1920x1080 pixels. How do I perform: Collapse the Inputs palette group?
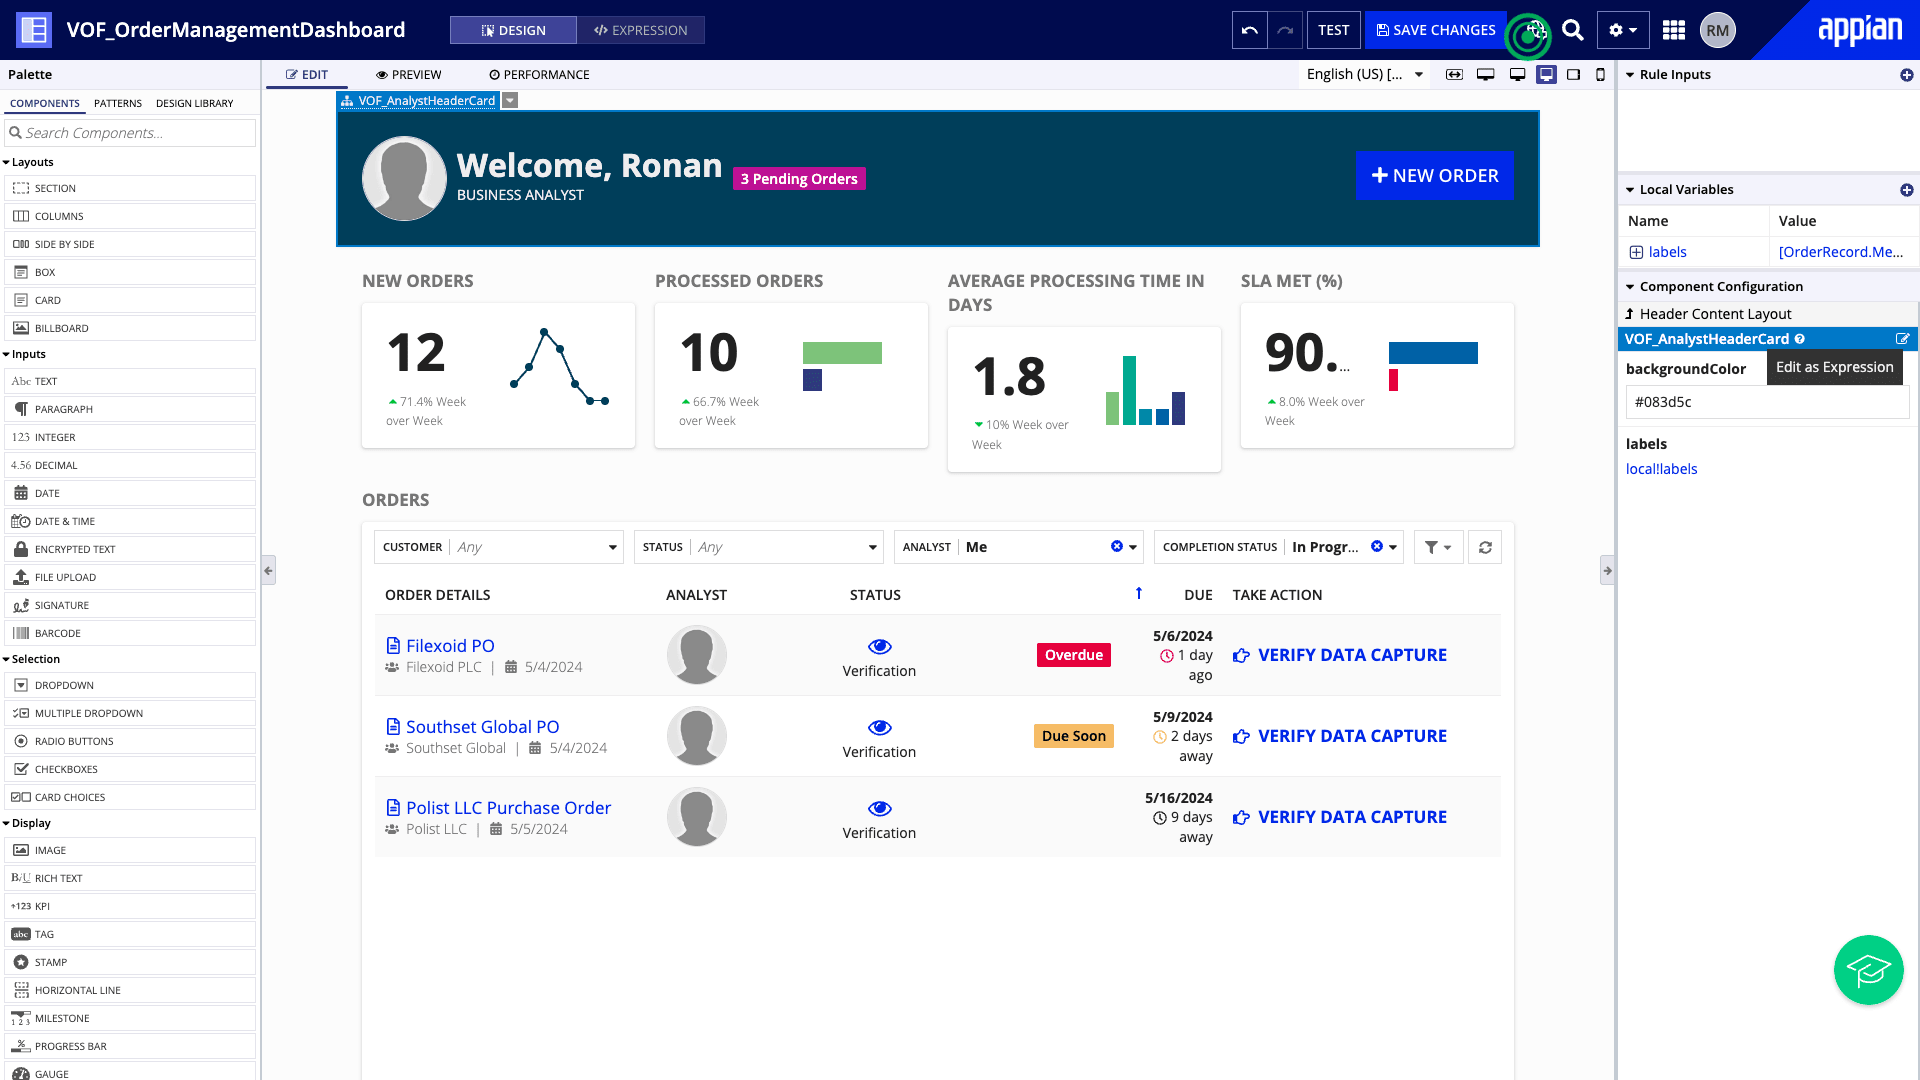25,354
